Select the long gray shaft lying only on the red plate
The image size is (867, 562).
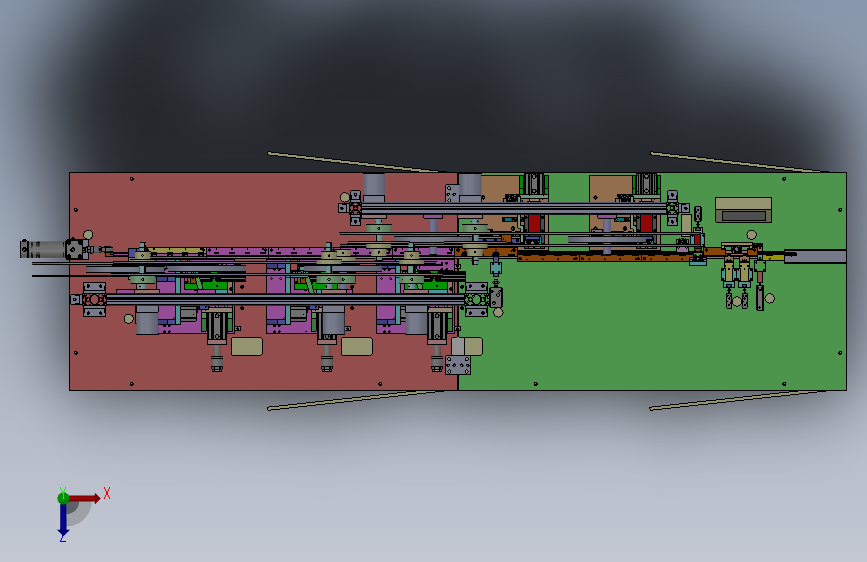pos(285,299)
